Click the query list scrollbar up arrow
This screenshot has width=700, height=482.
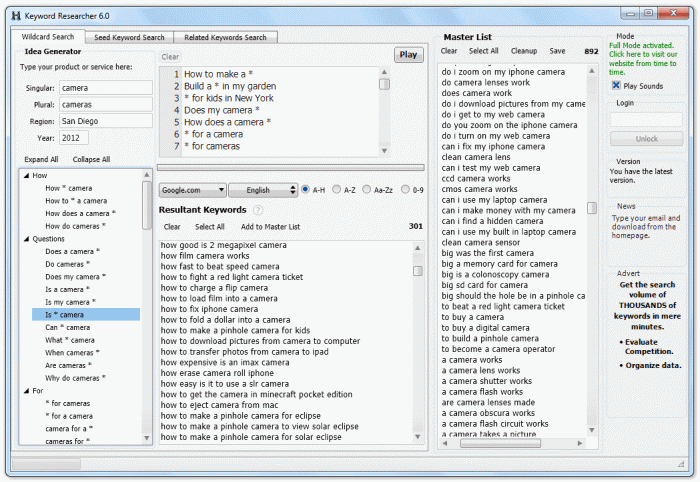tap(384, 72)
